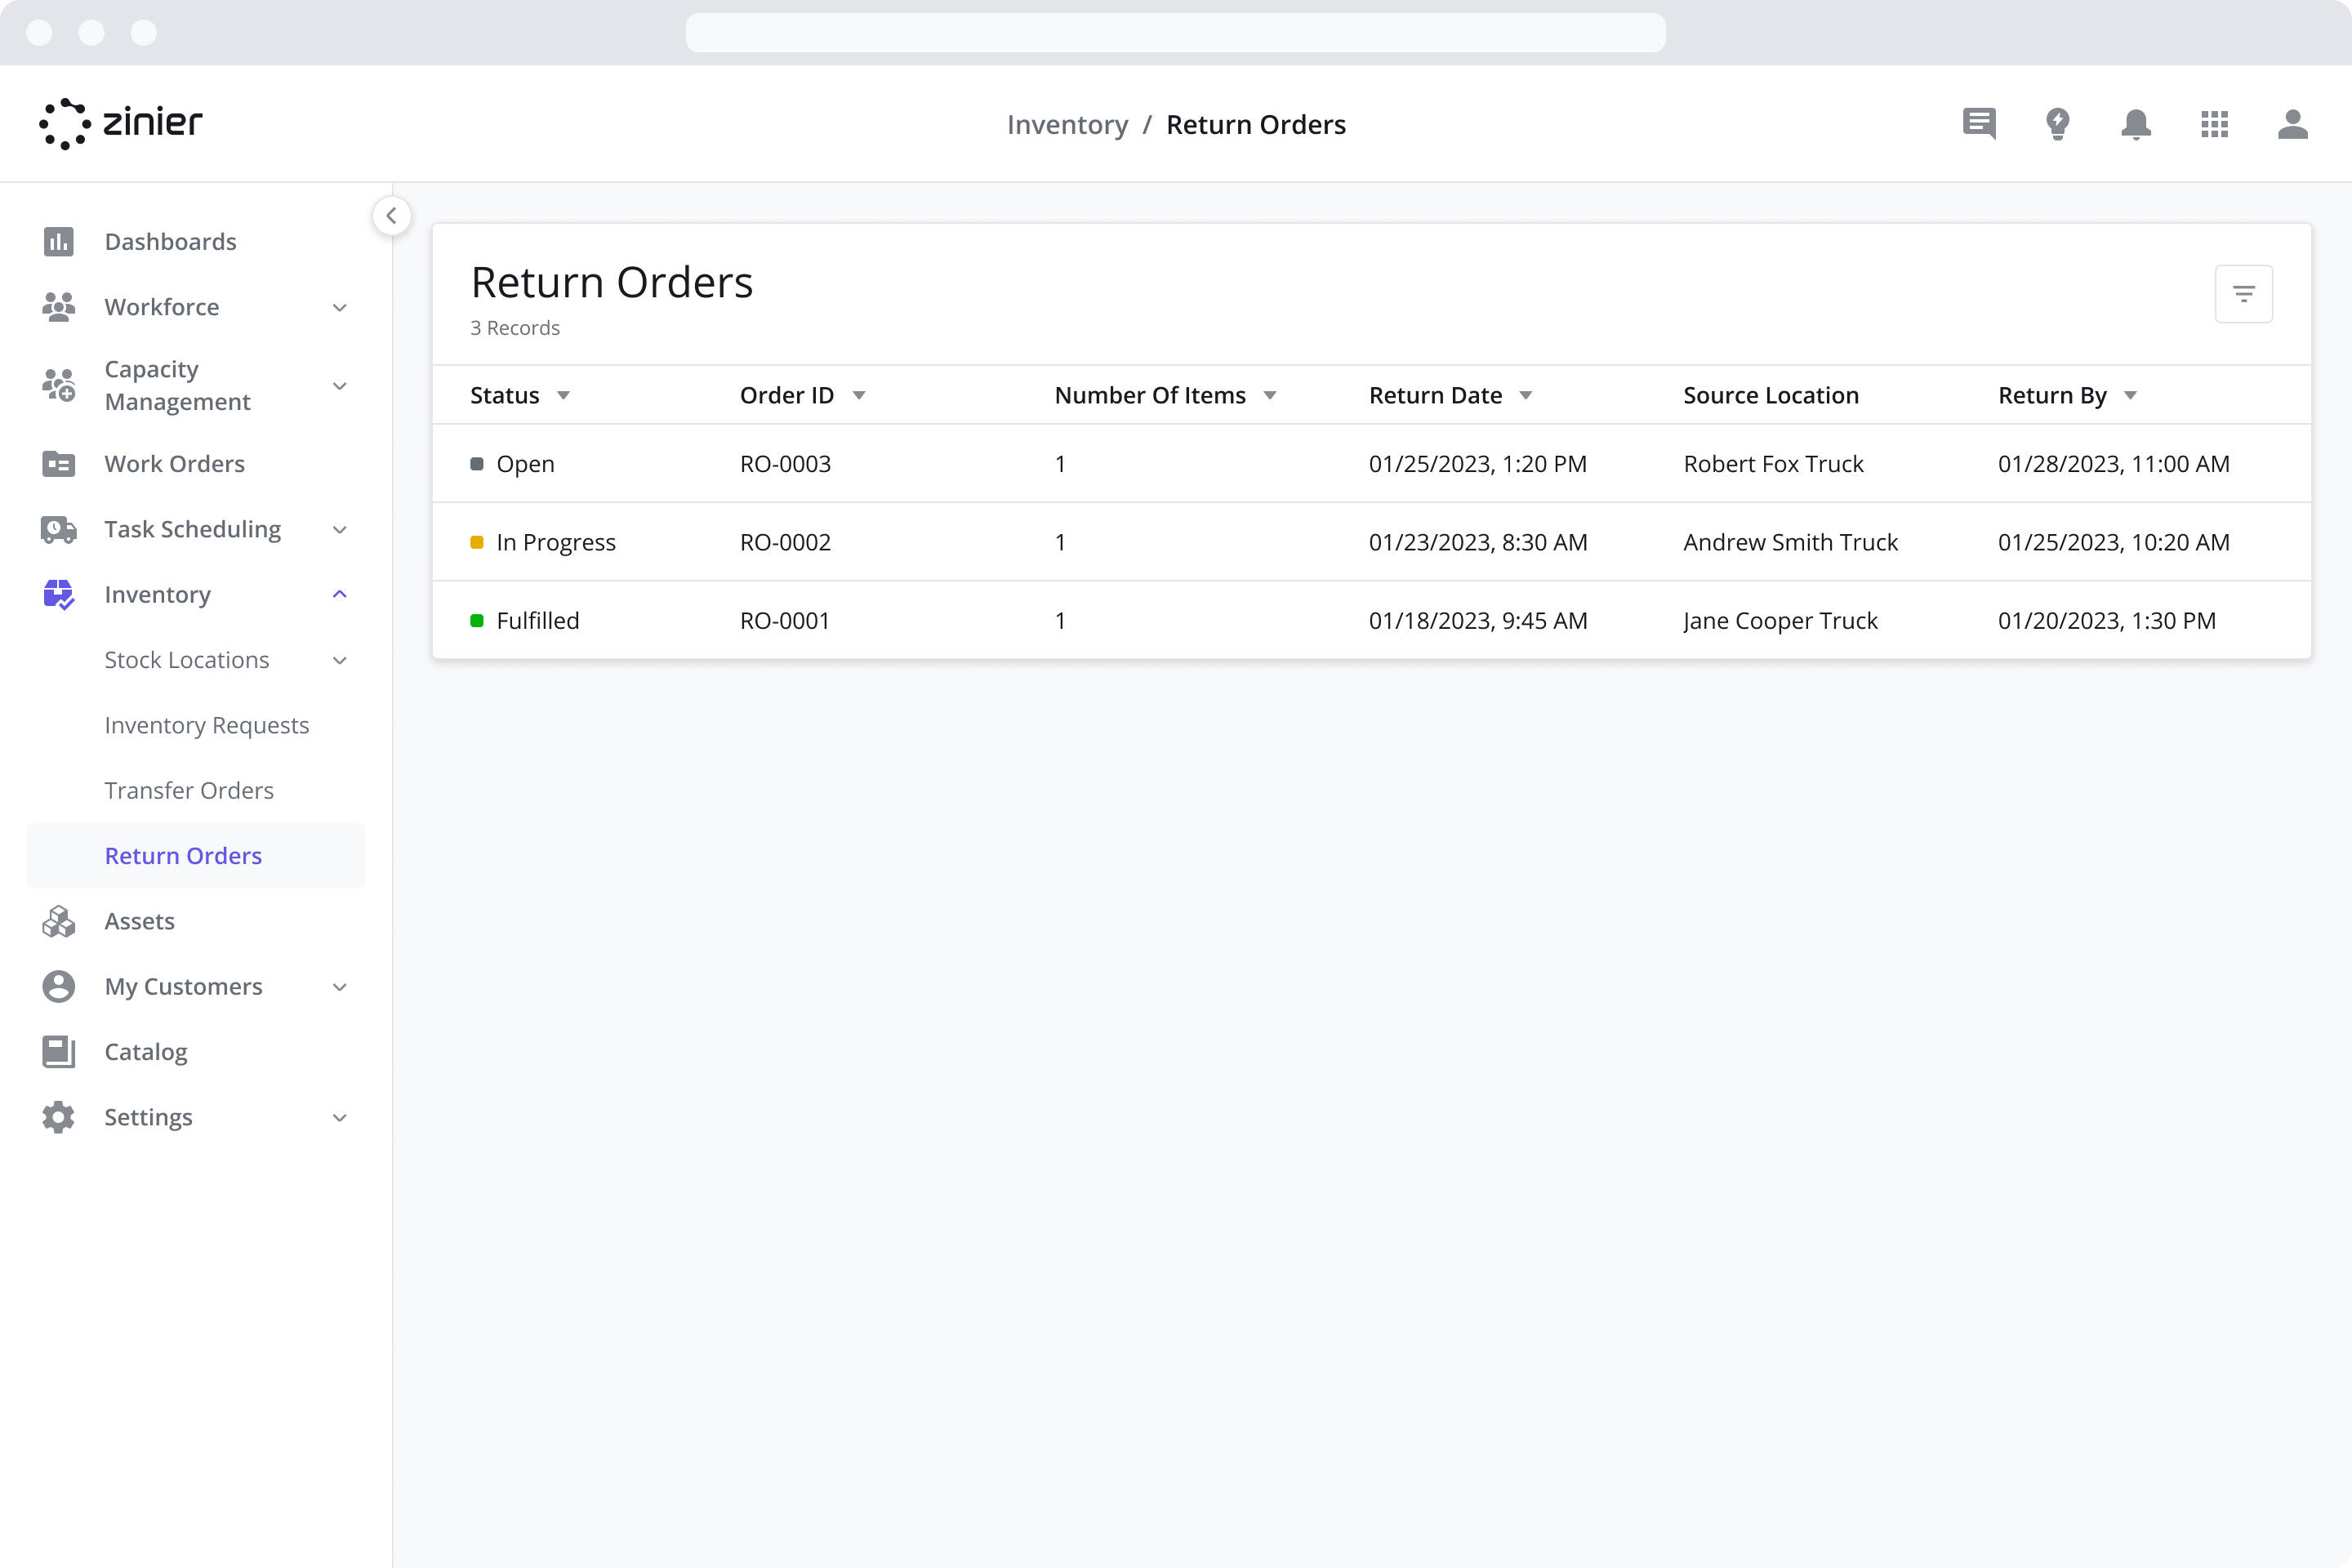Expand the Workforce menu chevron
This screenshot has width=2352, height=1568.
[340, 307]
